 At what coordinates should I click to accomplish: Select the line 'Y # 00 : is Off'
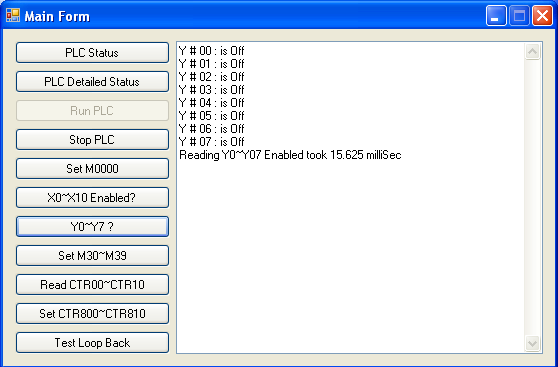tap(212, 51)
